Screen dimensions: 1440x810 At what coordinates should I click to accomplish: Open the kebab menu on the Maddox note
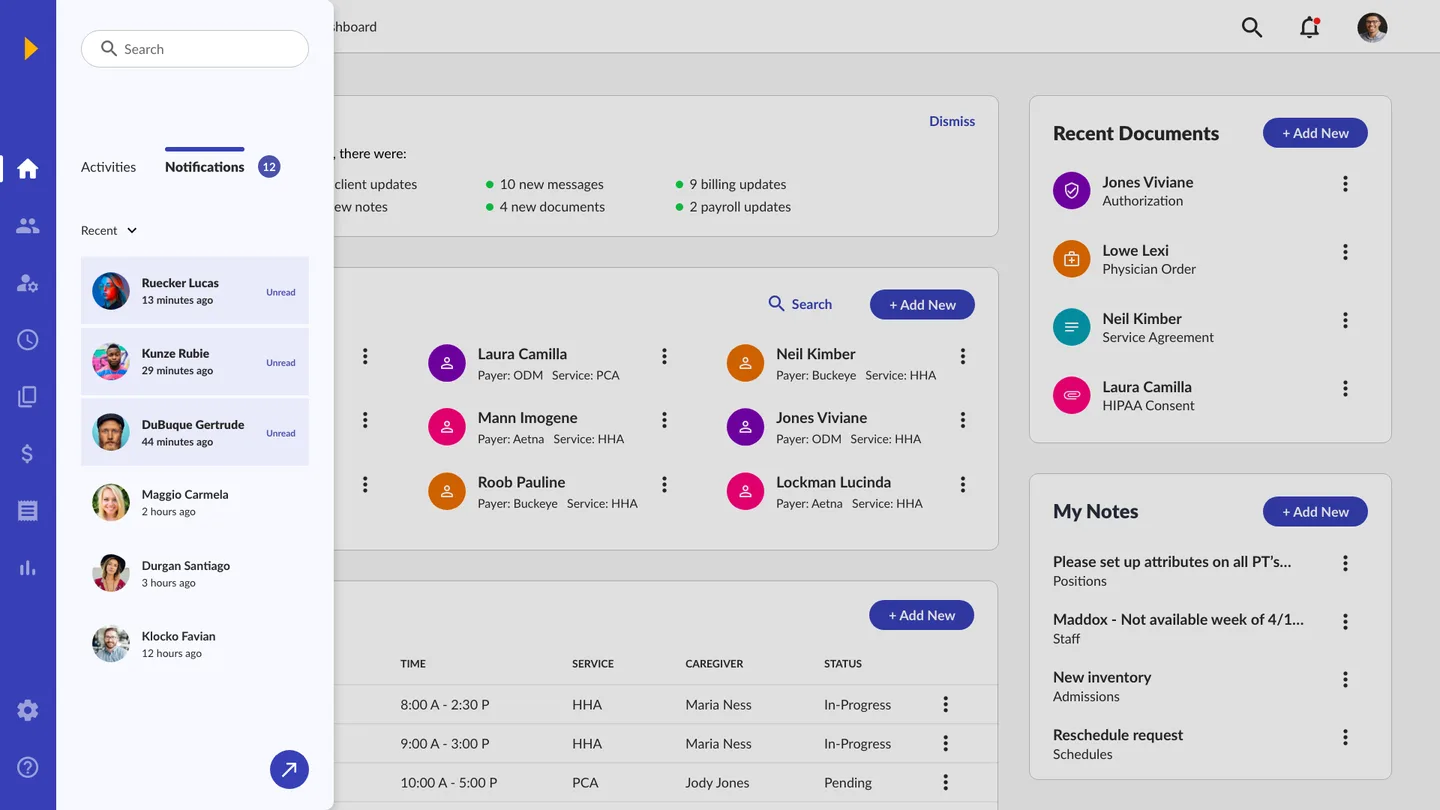(x=1346, y=620)
